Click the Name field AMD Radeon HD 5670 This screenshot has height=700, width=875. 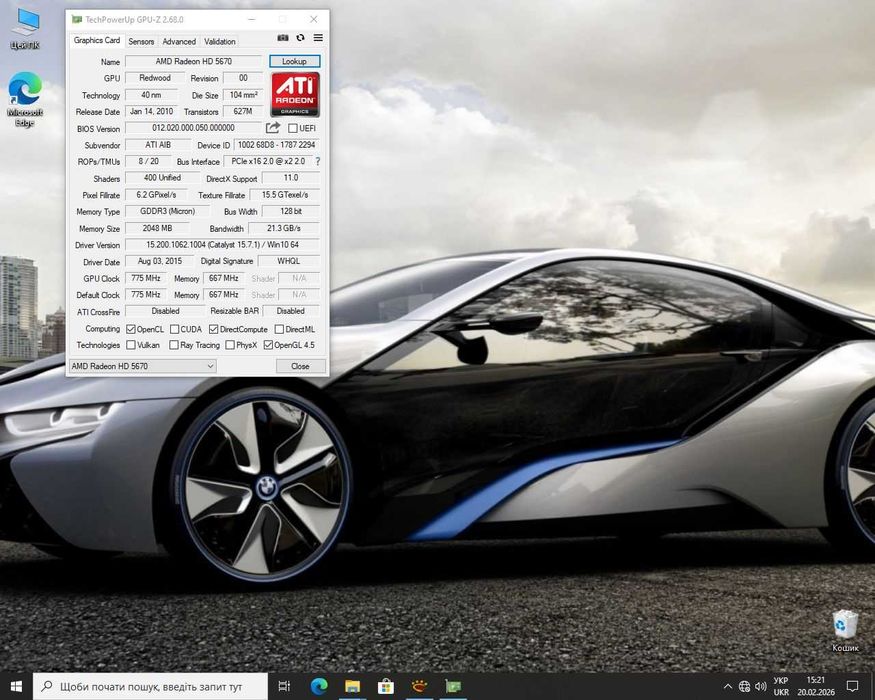tap(193, 61)
